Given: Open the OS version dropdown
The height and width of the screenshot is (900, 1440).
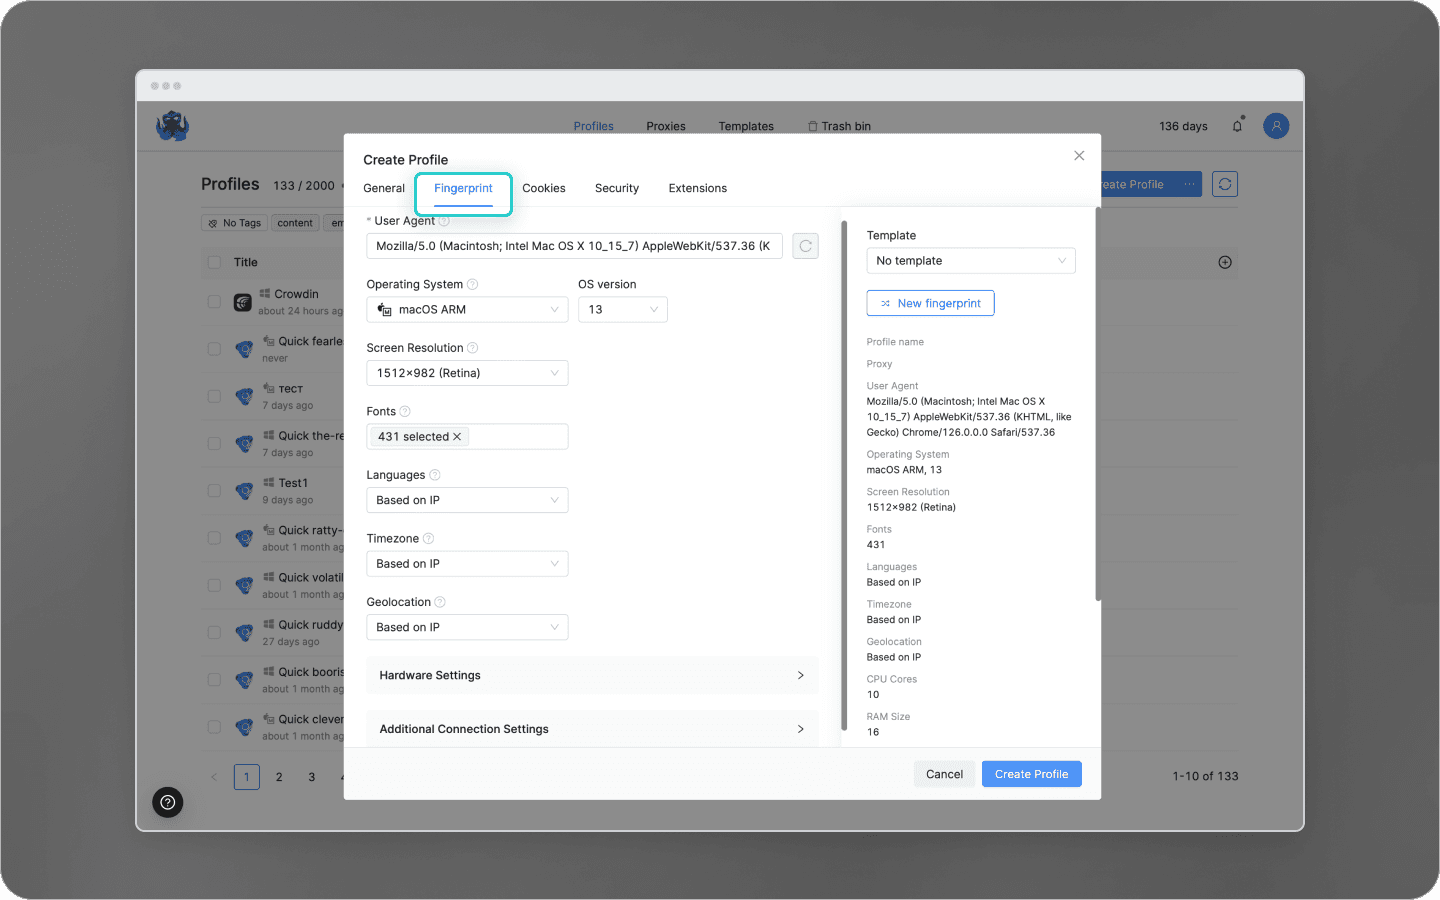Looking at the screenshot, I should click(x=622, y=310).
